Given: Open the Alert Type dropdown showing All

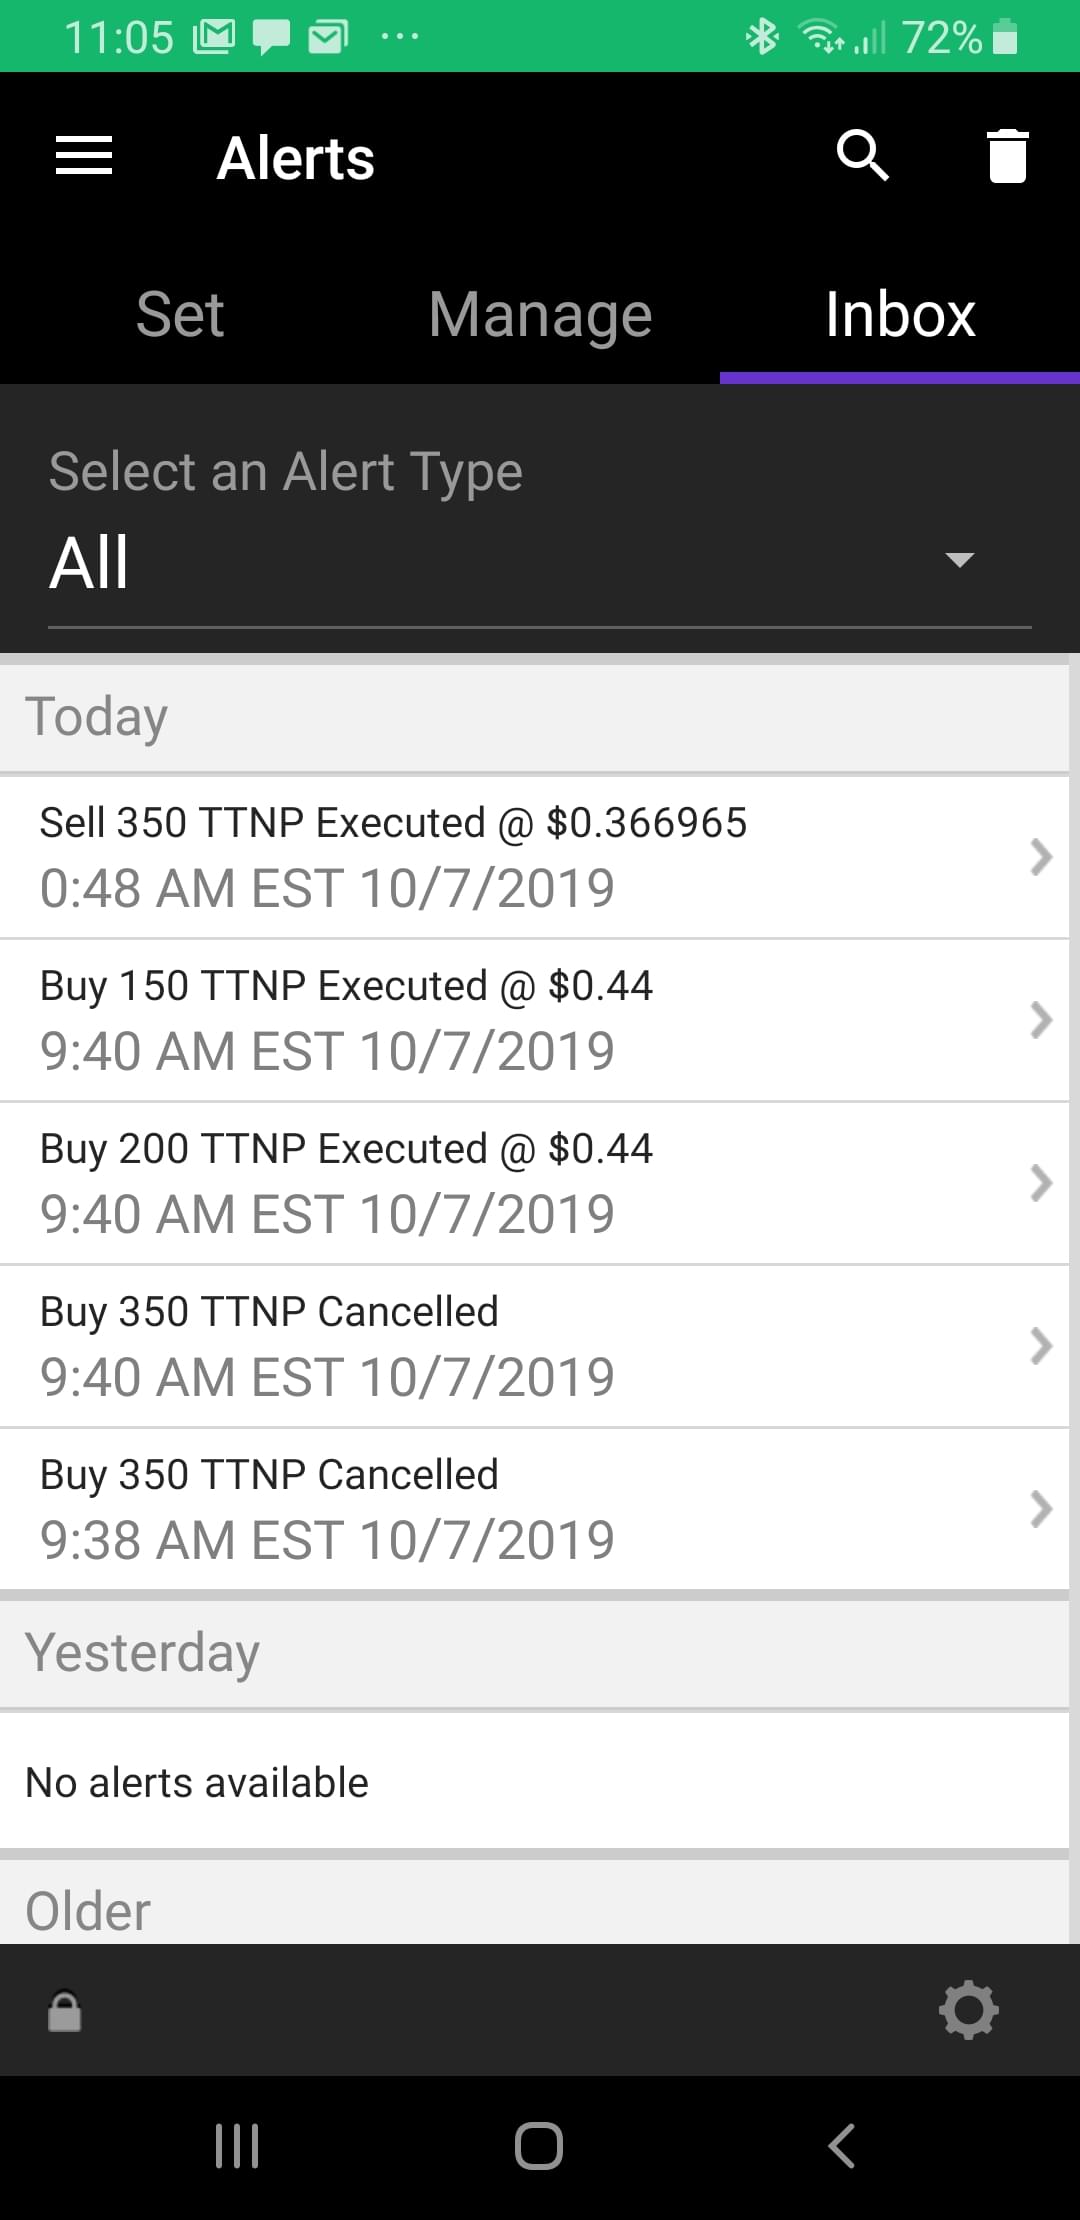Looking at the screenshot, I should pyautogui.click(x=540, y=562).
